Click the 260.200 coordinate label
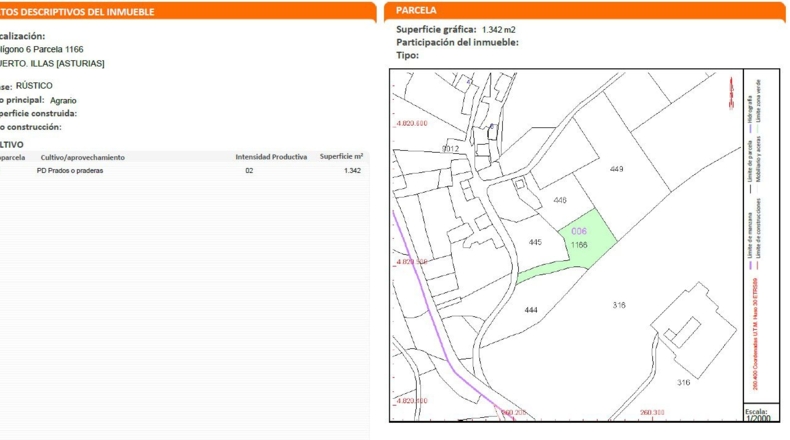This screenshot has height=440, width=790. pyautogui.click(x=514, y=412)
